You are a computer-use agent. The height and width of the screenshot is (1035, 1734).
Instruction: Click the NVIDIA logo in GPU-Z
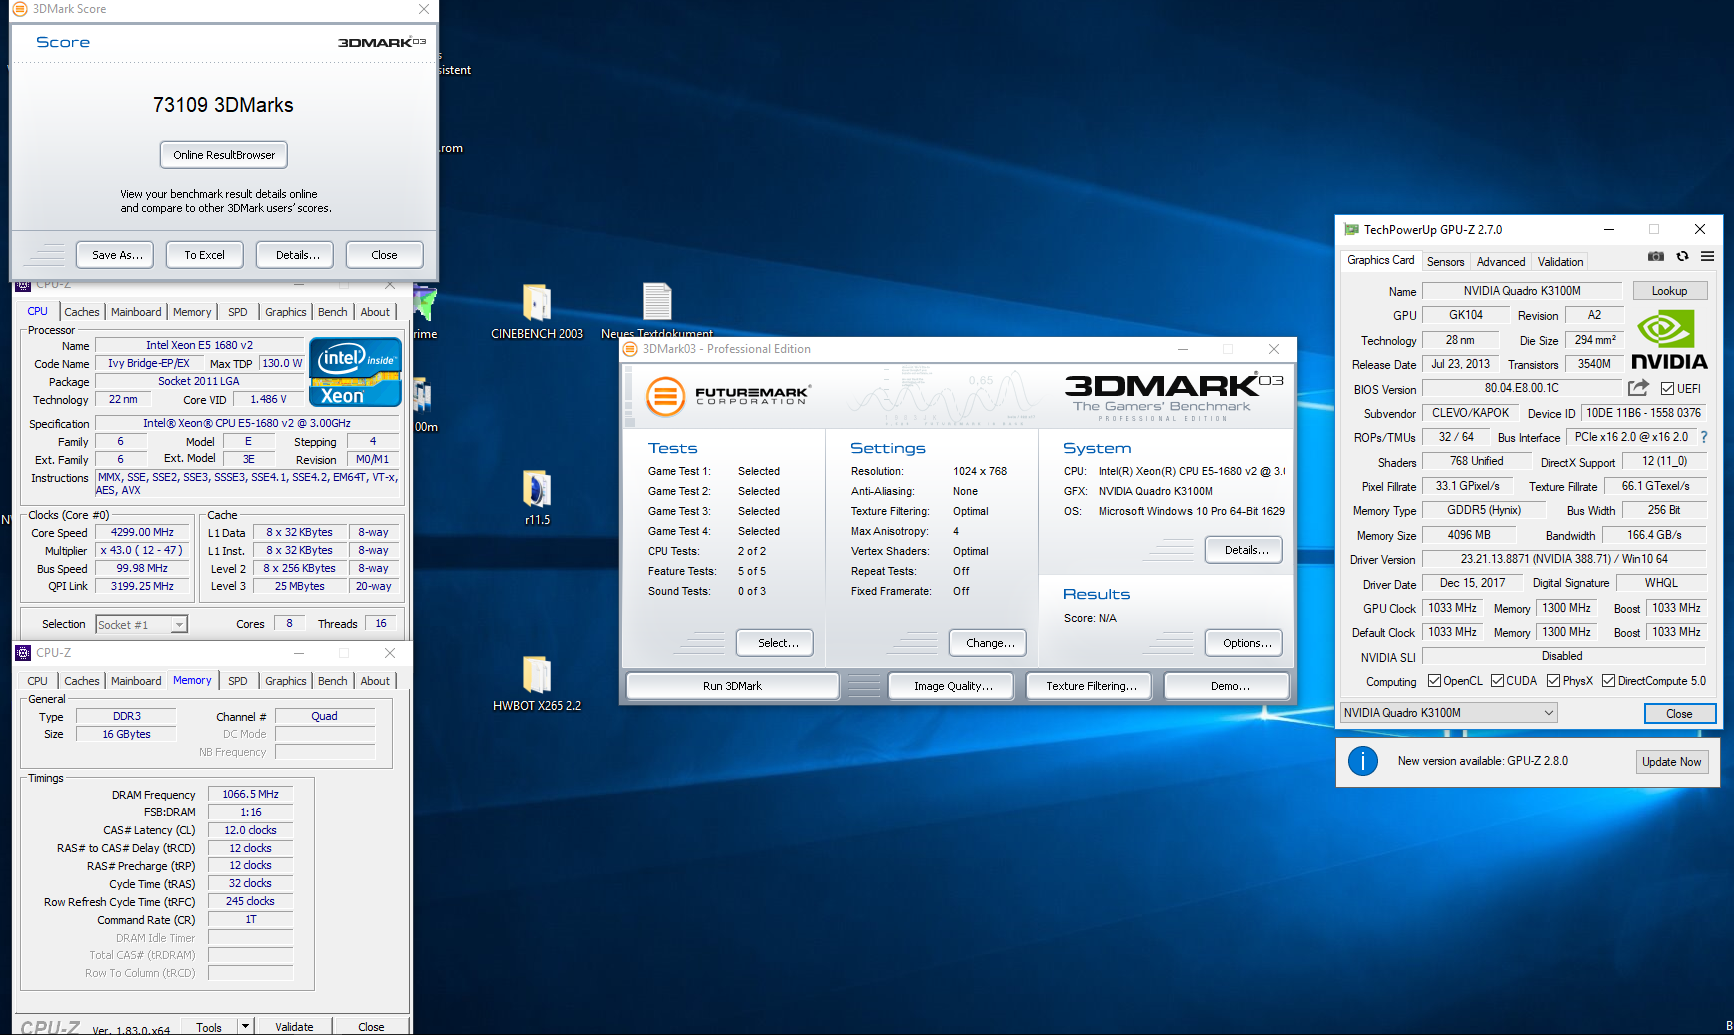pos(1669,339)
